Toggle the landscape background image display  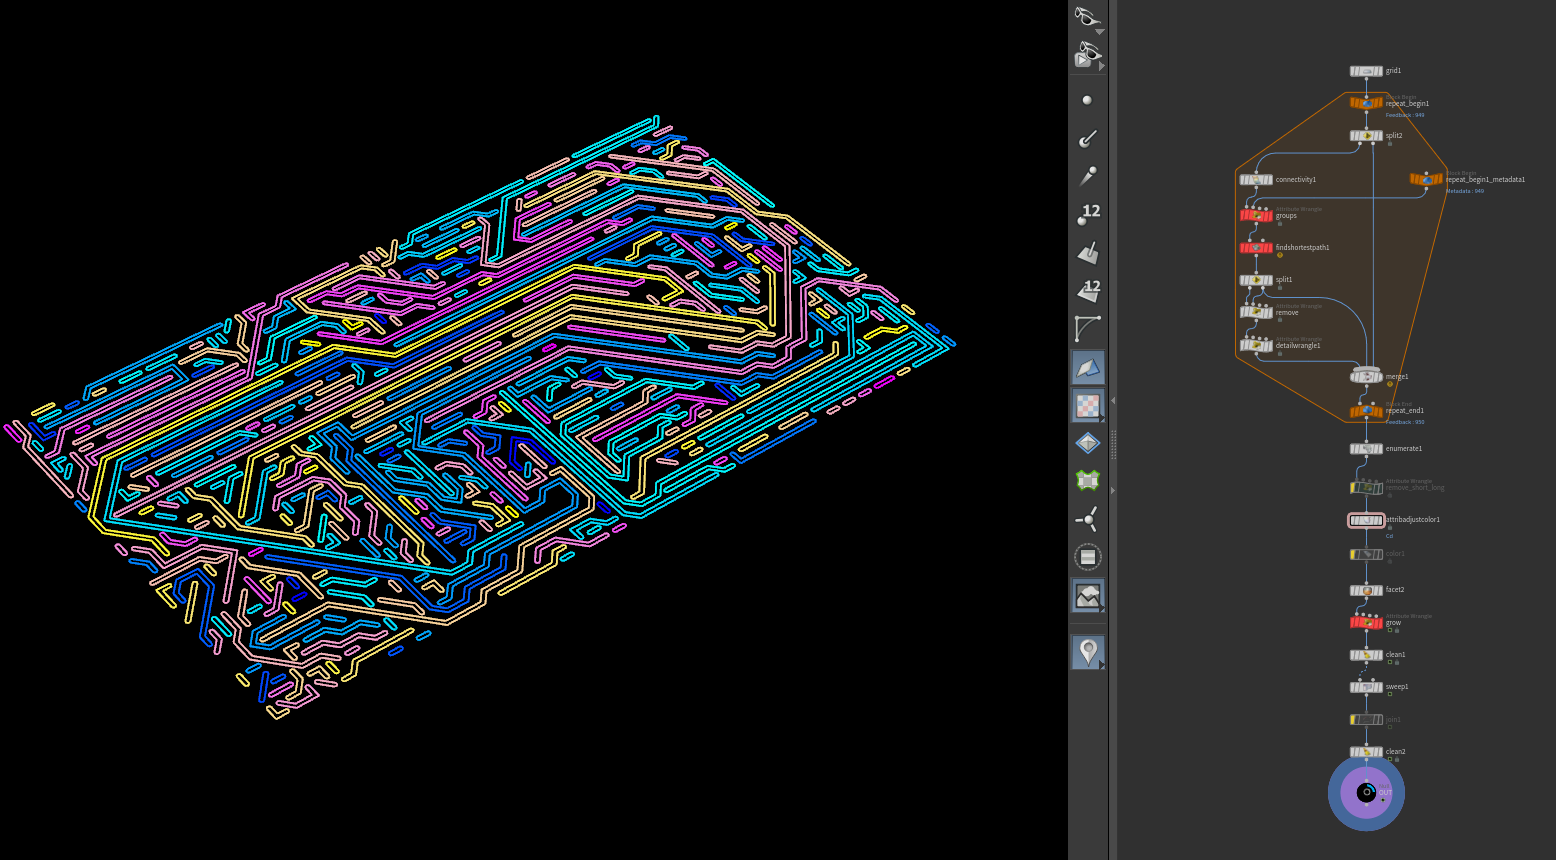pyautogui.click(x=1087, y=596)
